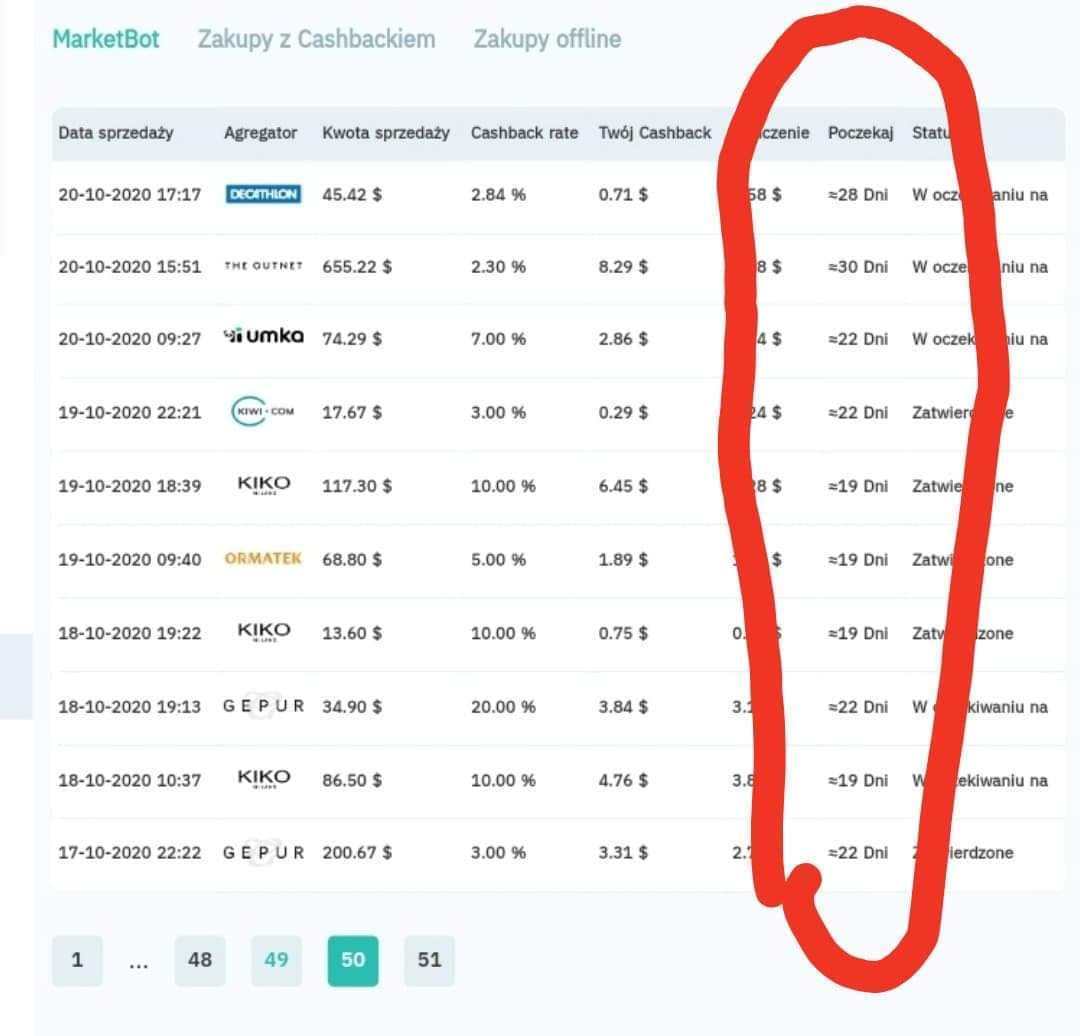This screenshot has height=1036, width=1080.
Task: Open page 49 of the results
Action: [276, 960]
